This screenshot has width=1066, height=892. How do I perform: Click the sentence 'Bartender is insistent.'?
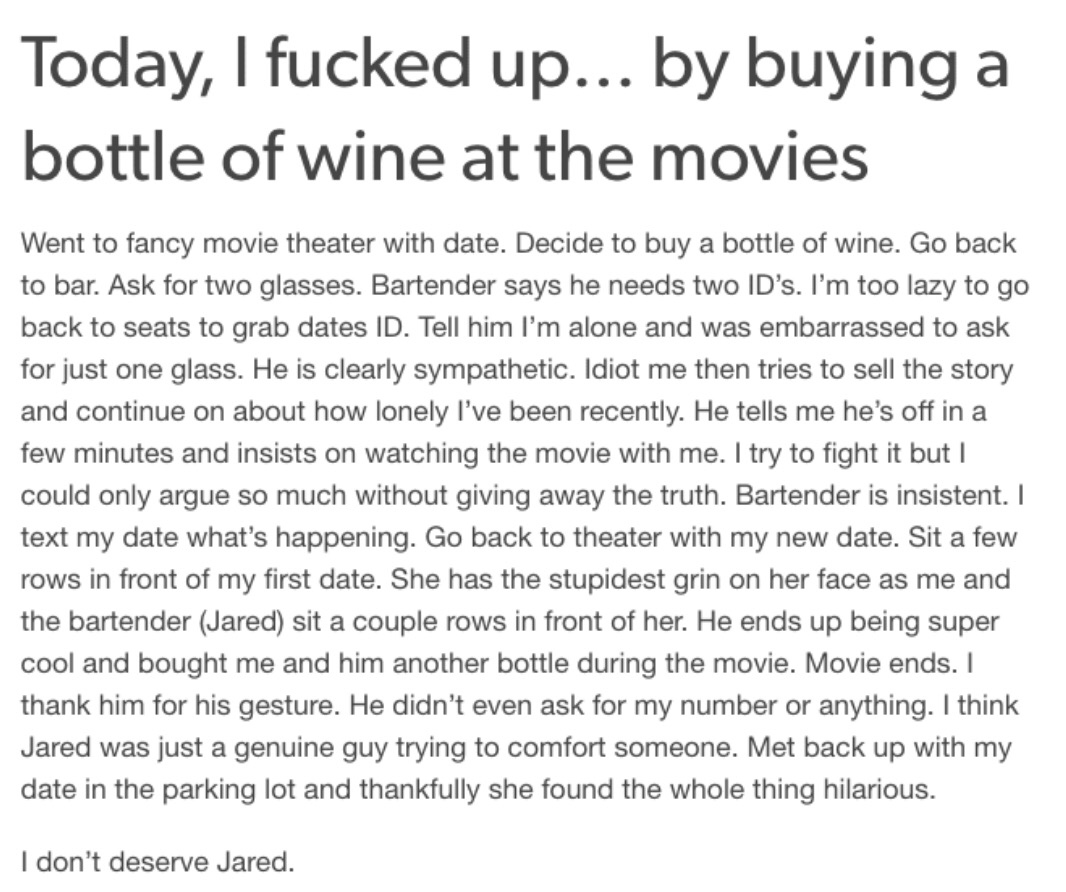[x=872, y=496]
